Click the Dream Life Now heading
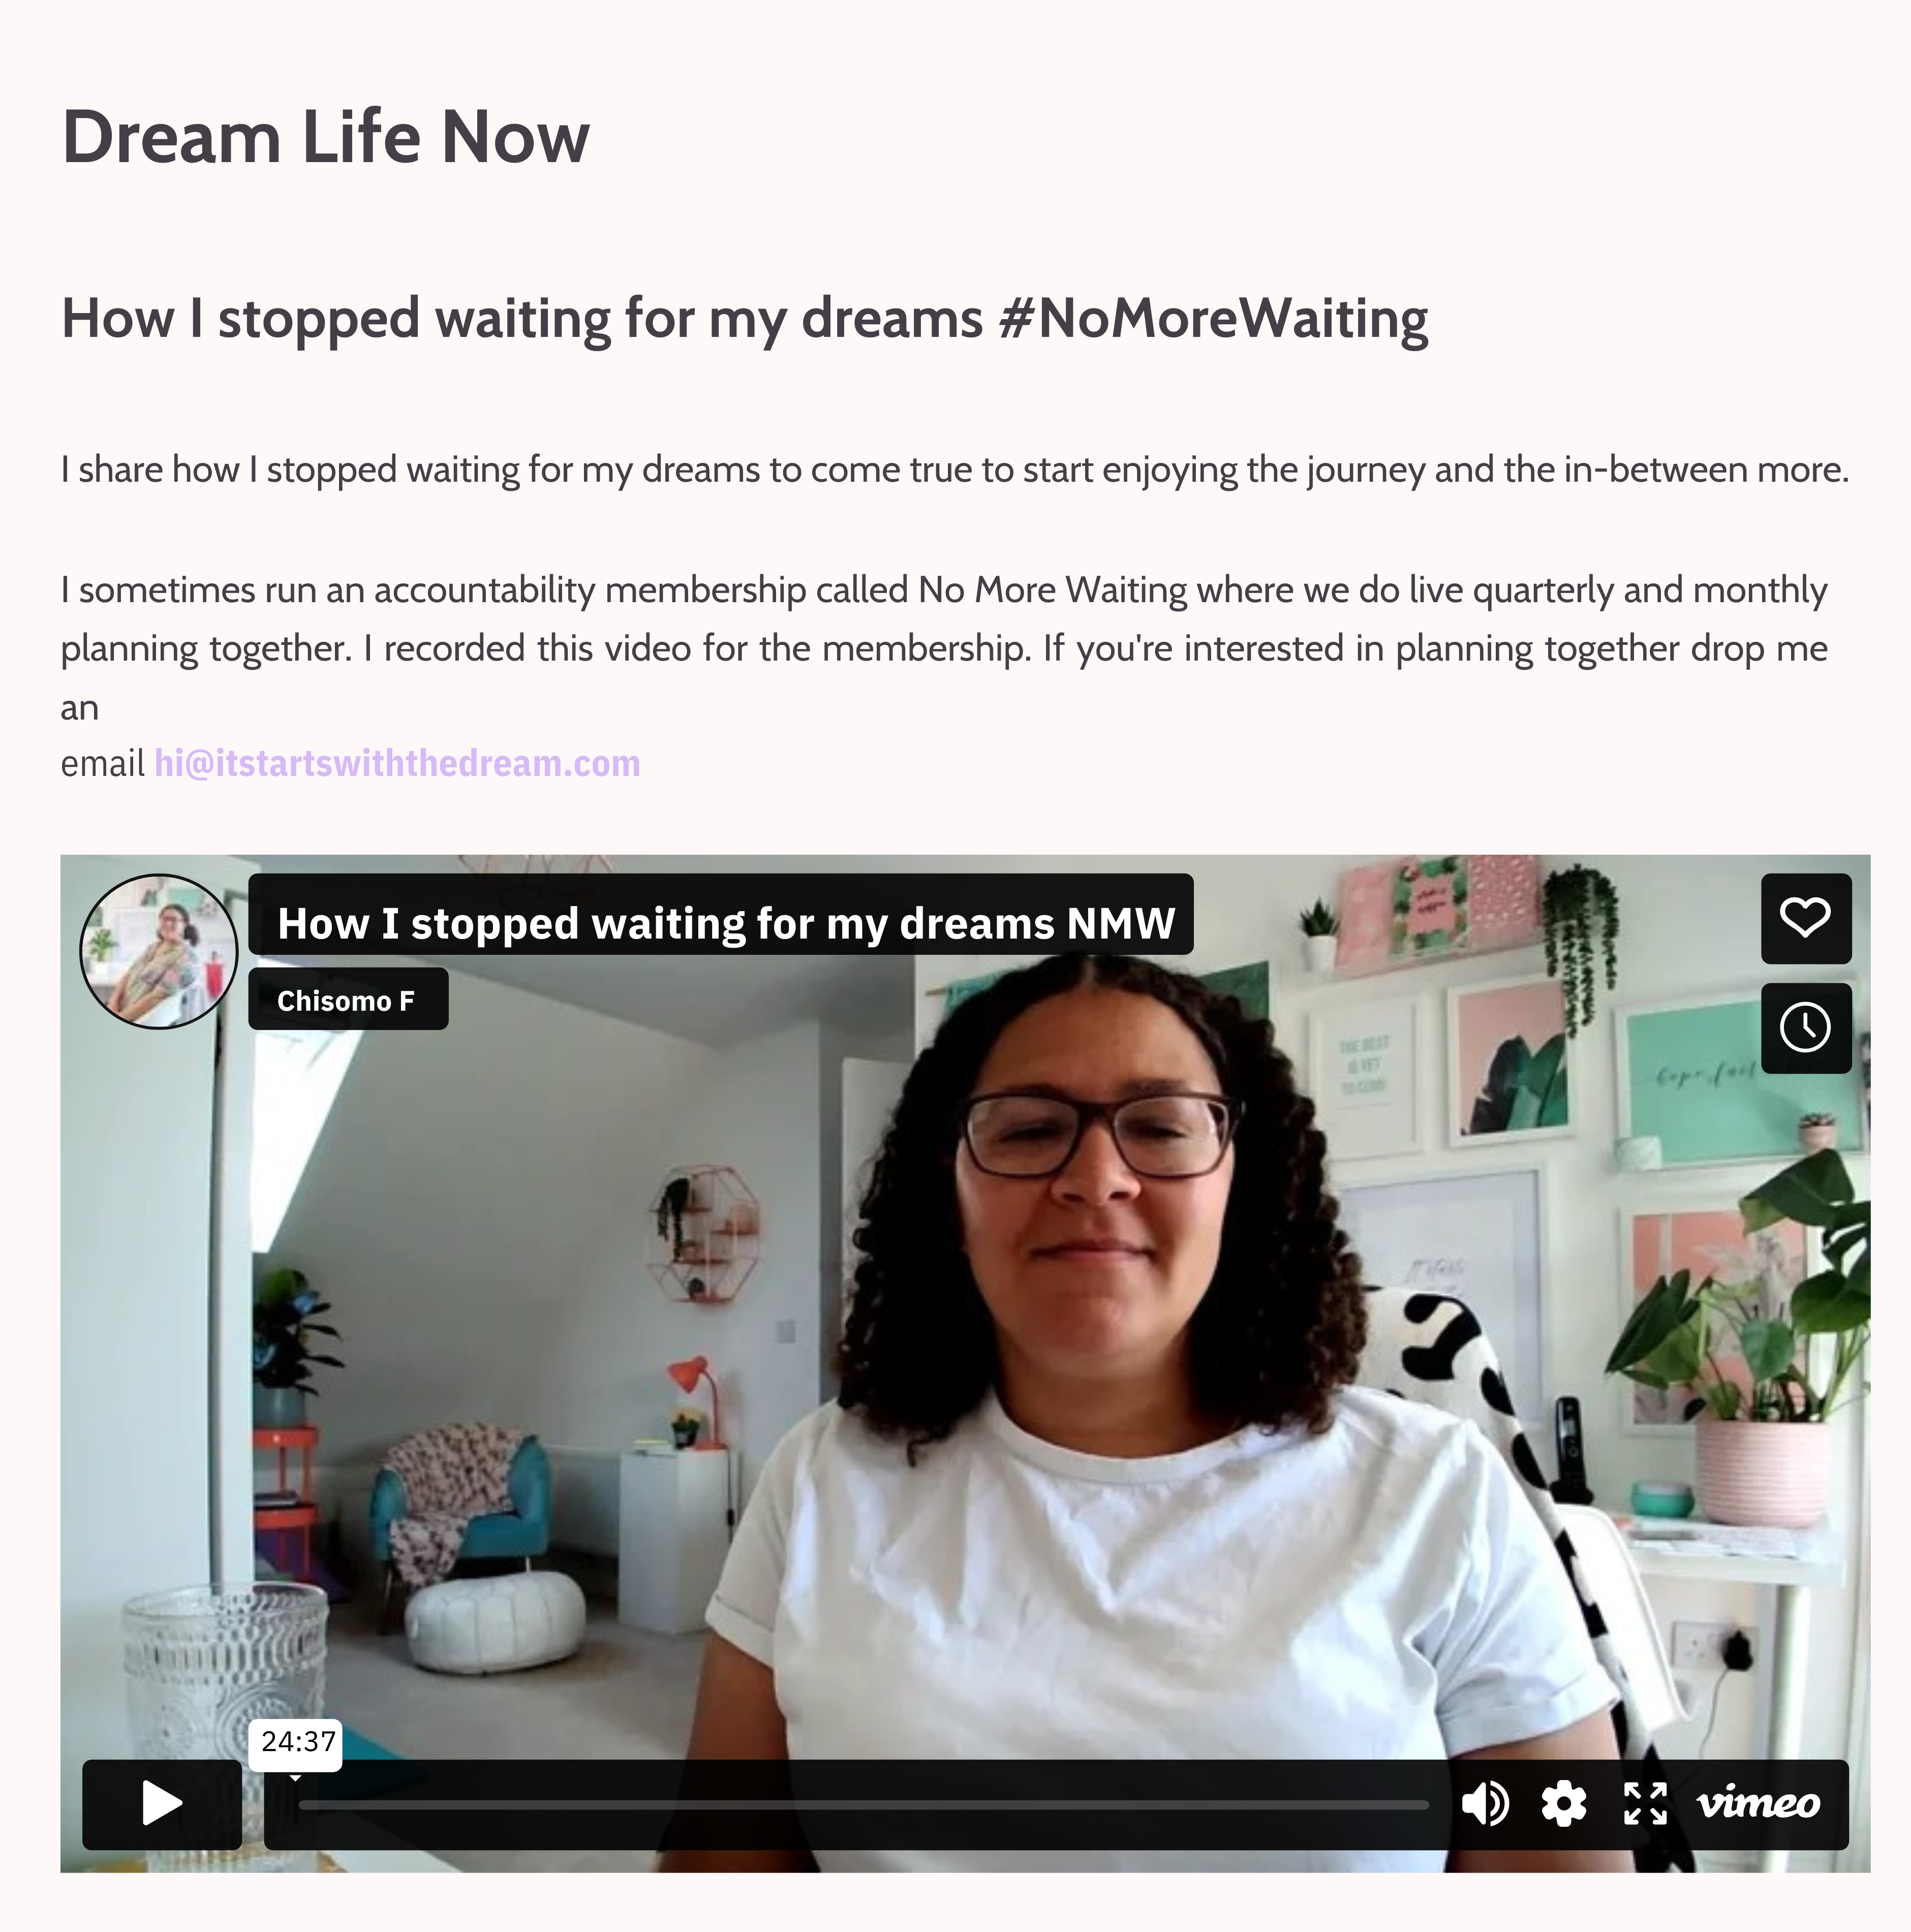Viewport: 1911px width, 1932px height. click(326, 137)
